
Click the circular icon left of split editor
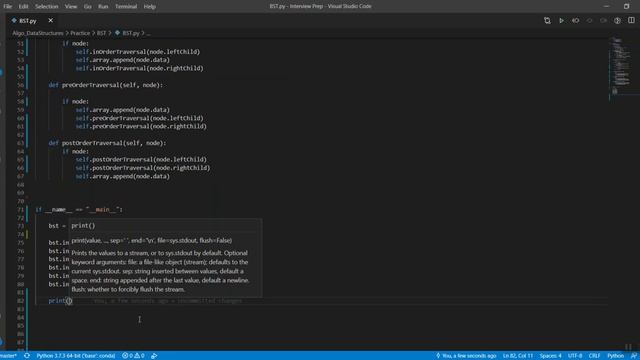click(617, 20)
